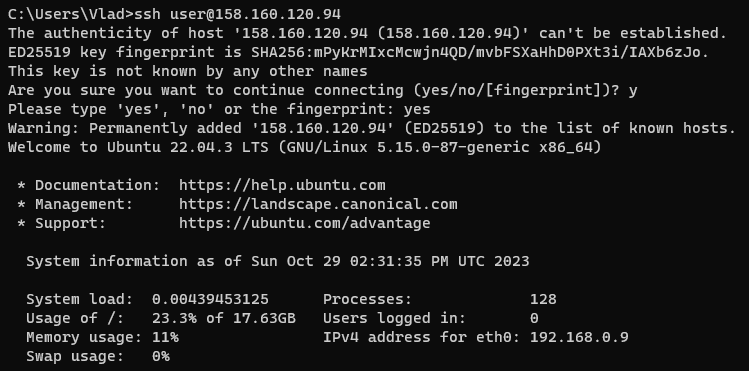Click 'This key is not known' message
Screen dimensions: 749x371
coord(188,71)
